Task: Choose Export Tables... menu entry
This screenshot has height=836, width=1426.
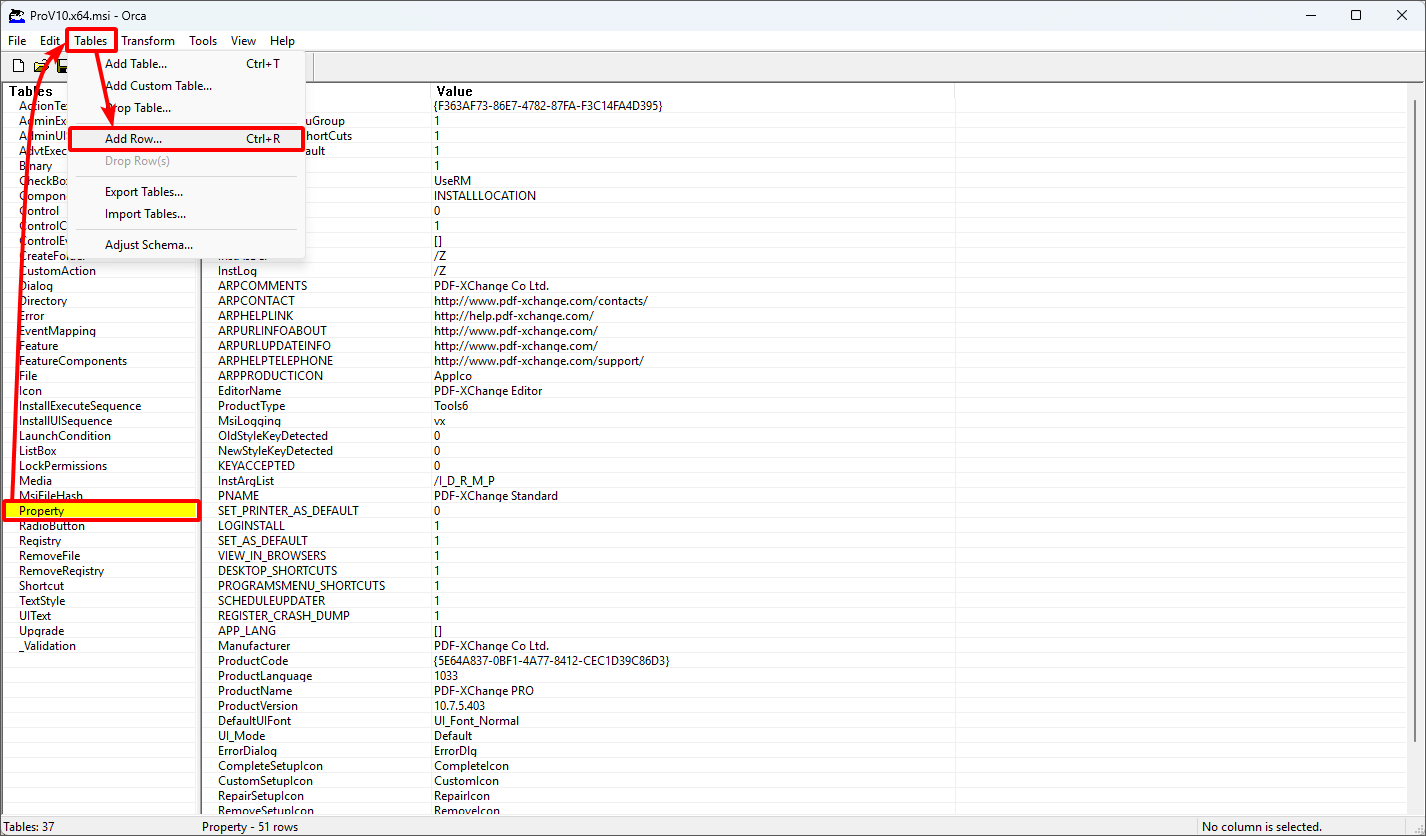Action: [x=186, y=192]
